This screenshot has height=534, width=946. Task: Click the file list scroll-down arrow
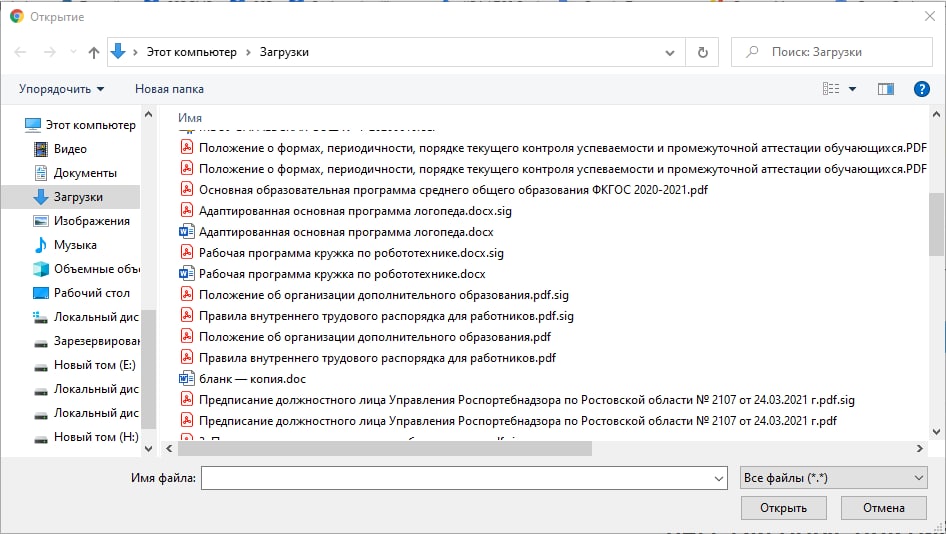pos(936,431)
